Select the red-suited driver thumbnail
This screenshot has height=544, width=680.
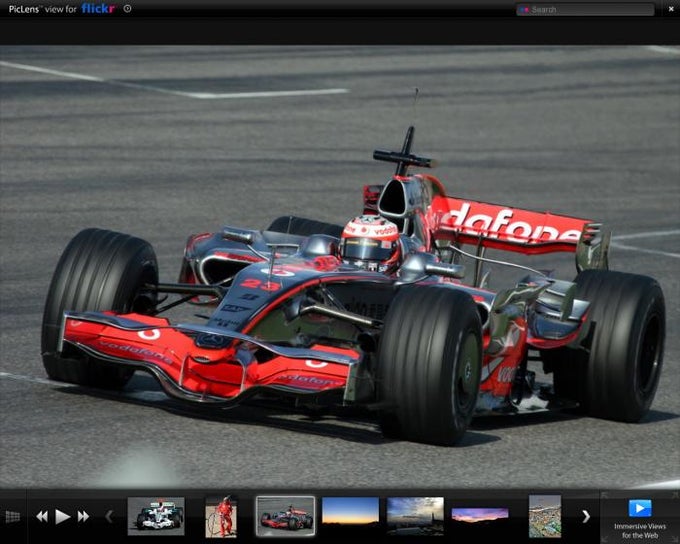click(221, 516)
